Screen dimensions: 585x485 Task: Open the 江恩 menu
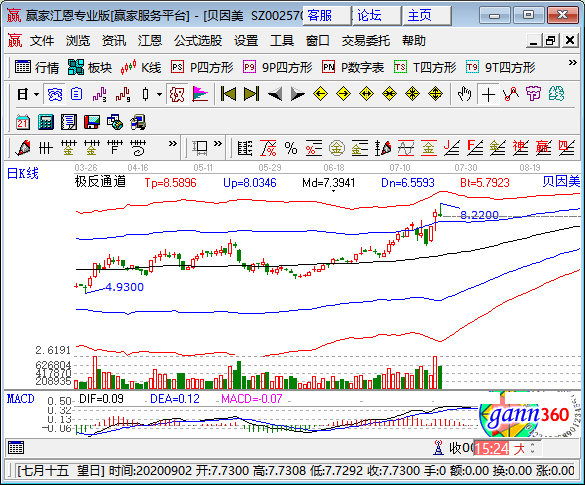tap(150, 41)
